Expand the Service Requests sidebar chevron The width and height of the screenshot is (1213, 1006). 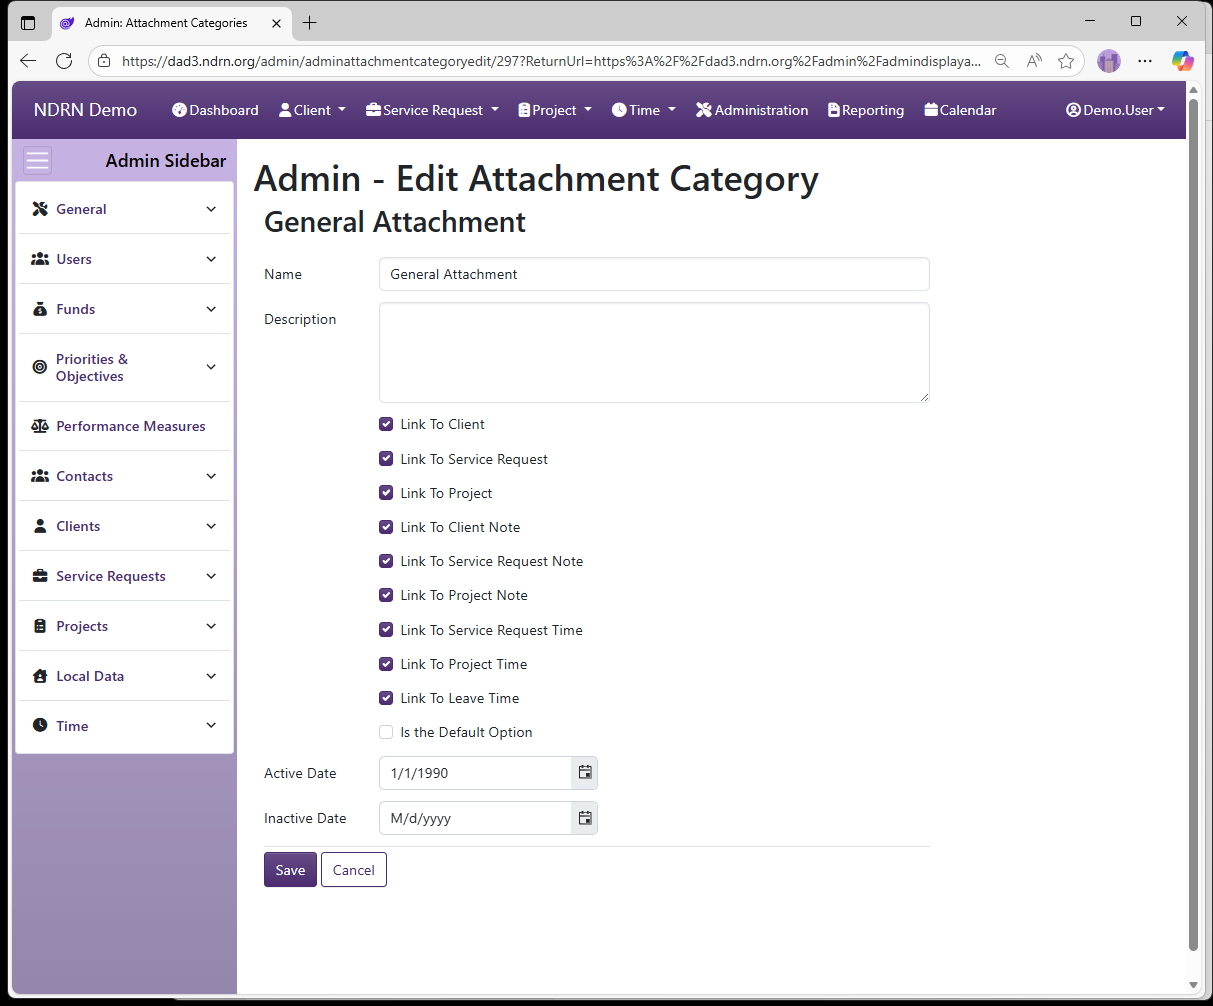pos(211,576)
